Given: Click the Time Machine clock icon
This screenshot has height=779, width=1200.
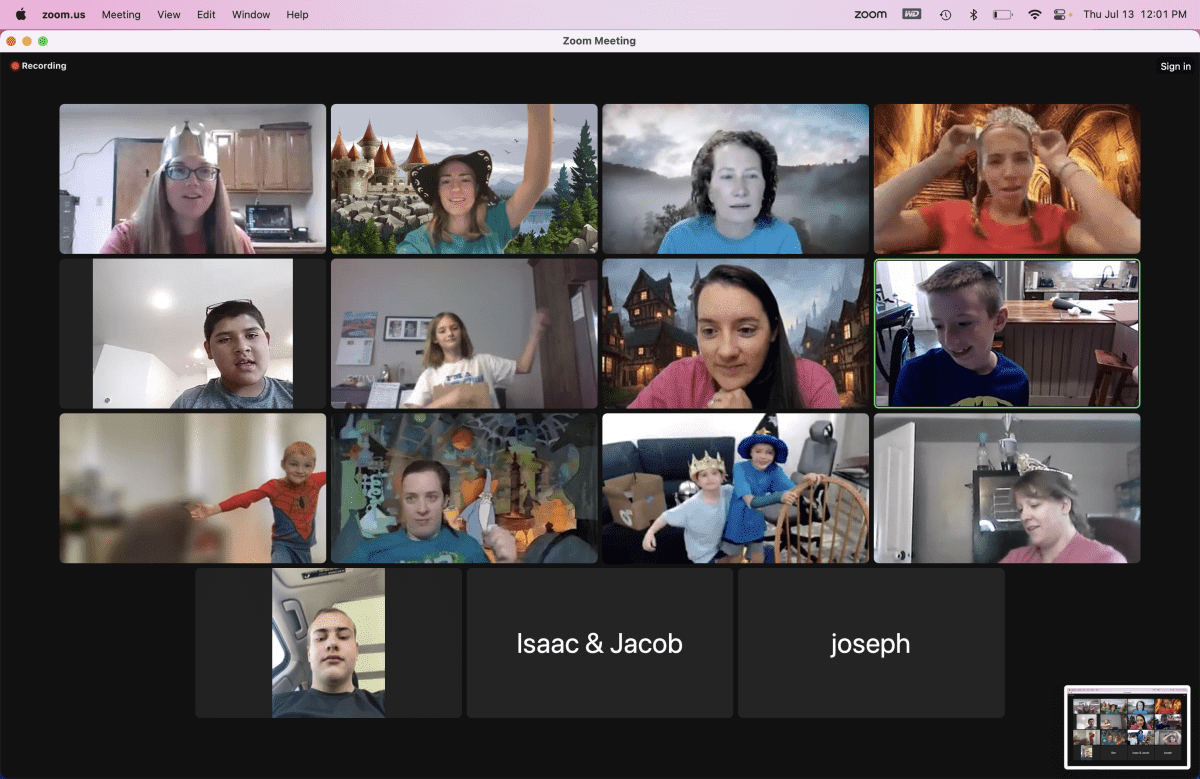Looking at the screenshot, I should 945,14.
